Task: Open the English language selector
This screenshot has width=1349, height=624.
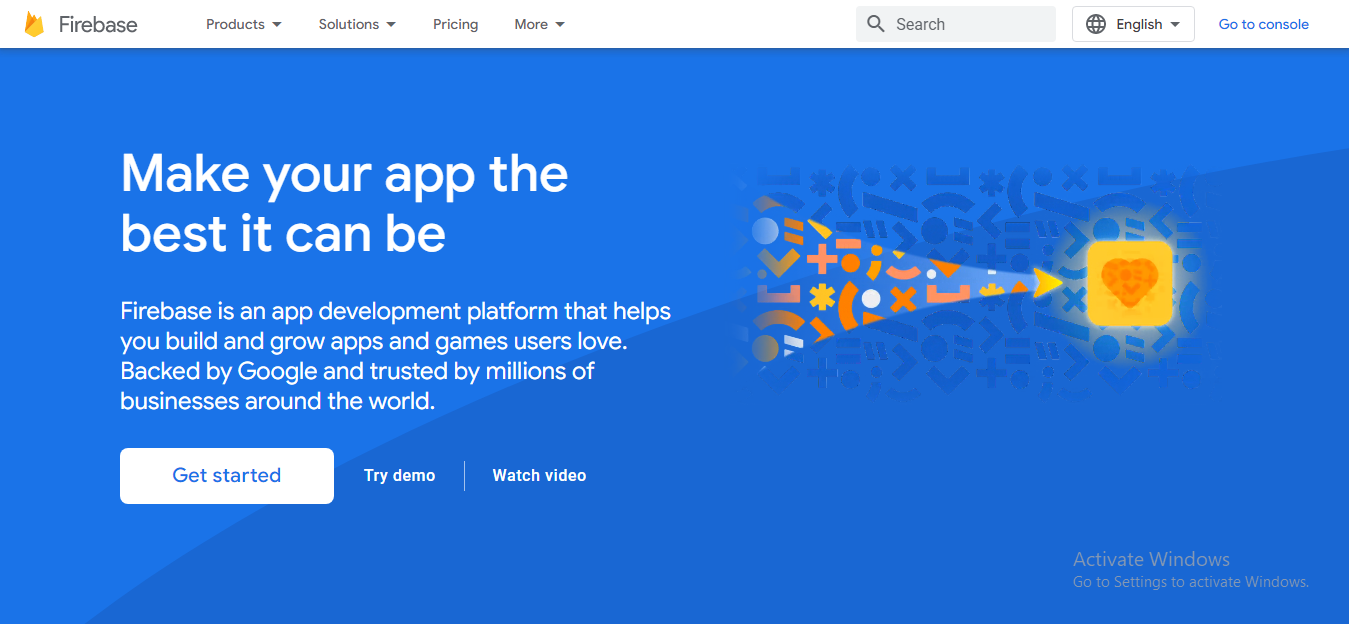Action: click(1133, 24)
